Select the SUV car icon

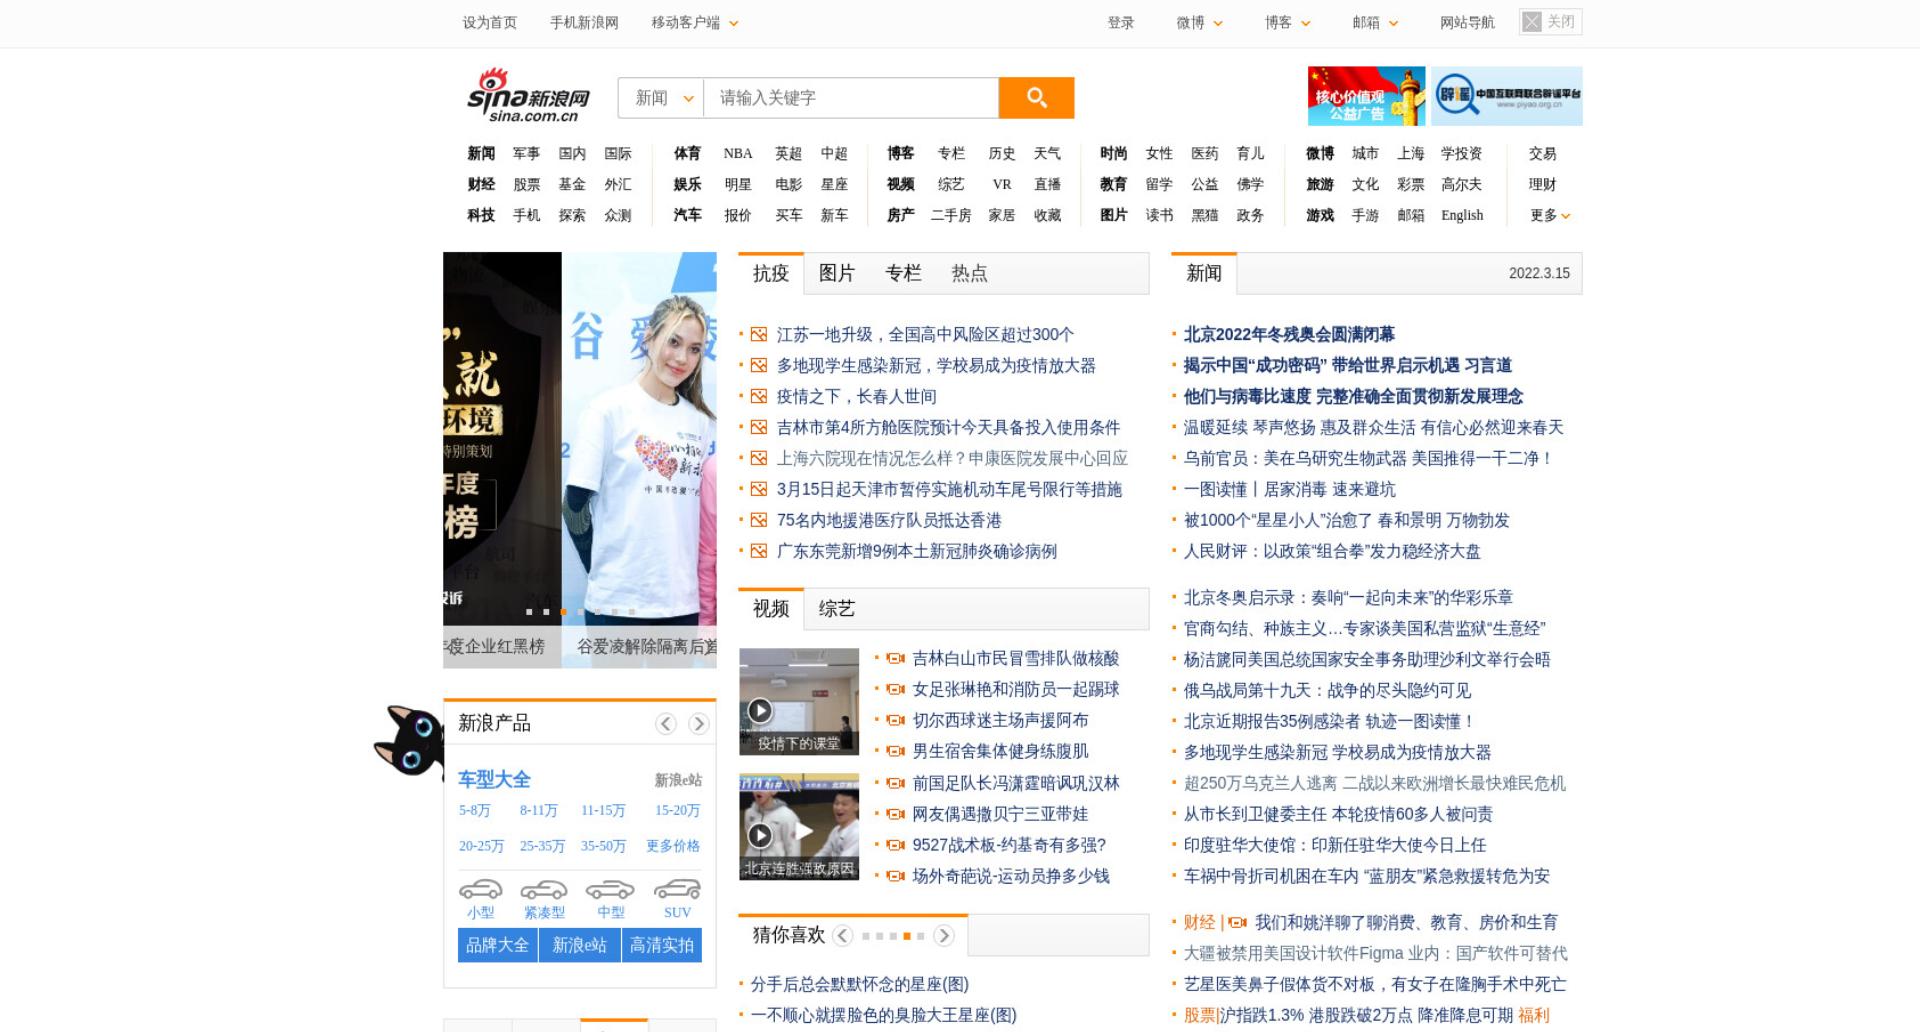click(x=677, y=889)
